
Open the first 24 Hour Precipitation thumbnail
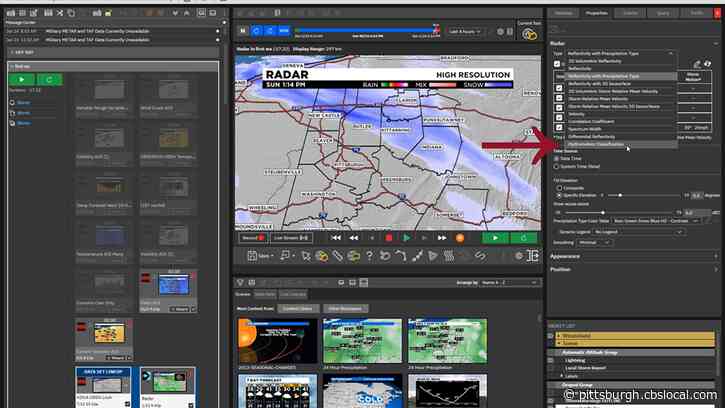pyautogui.click(x=362, y=340)
